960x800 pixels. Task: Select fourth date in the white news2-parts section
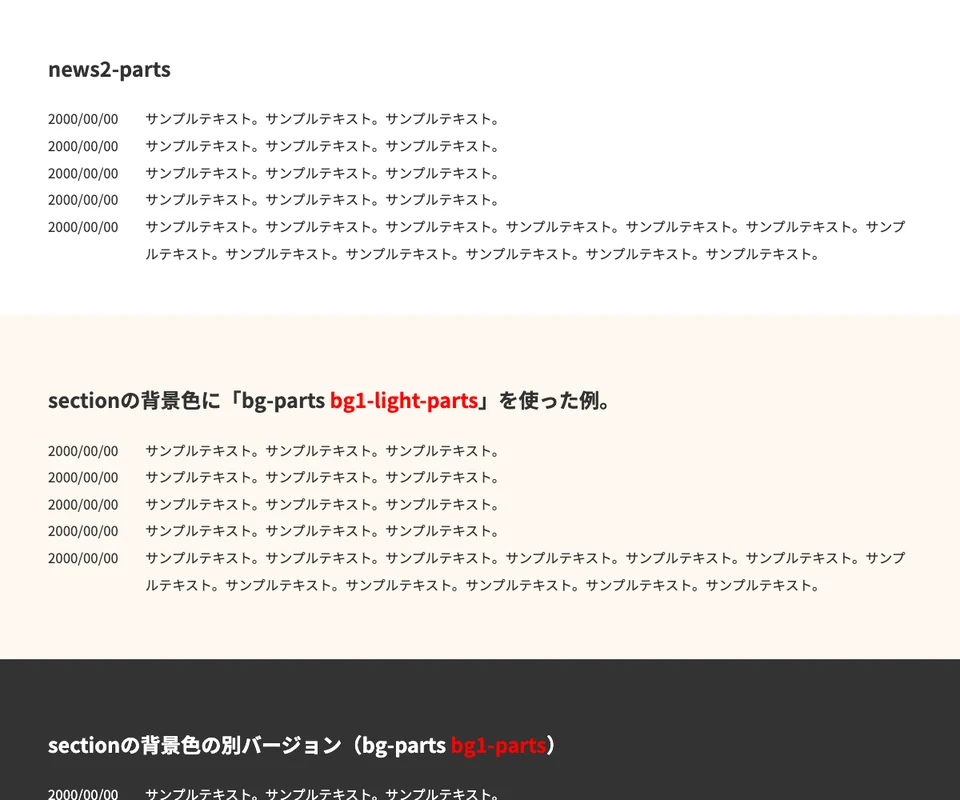(83, 200)
